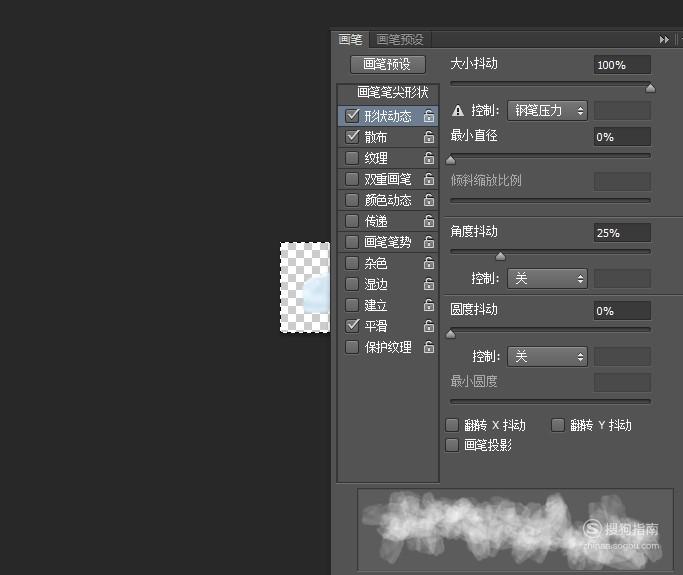The width and height of the screenshot is (683, 575).
Task: Check the 画笔投影 option
Action: [452, 445]
